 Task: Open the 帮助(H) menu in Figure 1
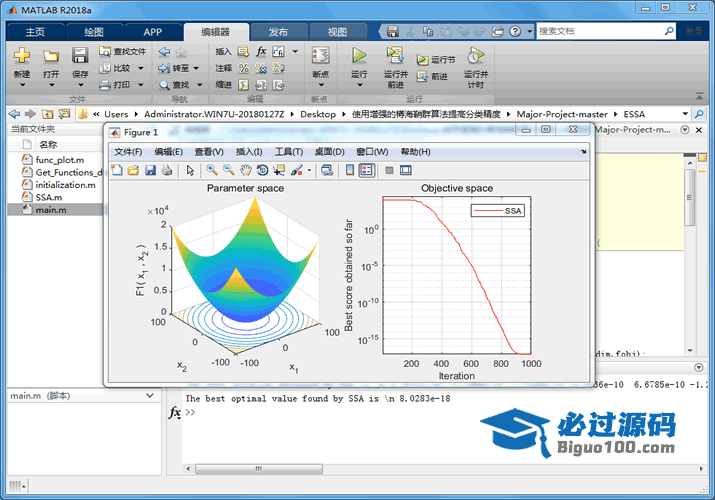(415, 152)
